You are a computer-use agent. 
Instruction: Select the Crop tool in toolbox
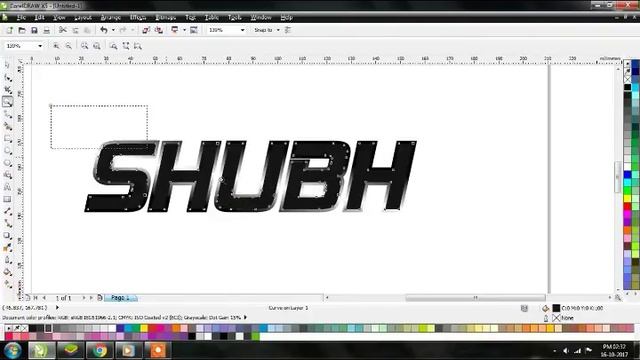click(x=7, y=90)
